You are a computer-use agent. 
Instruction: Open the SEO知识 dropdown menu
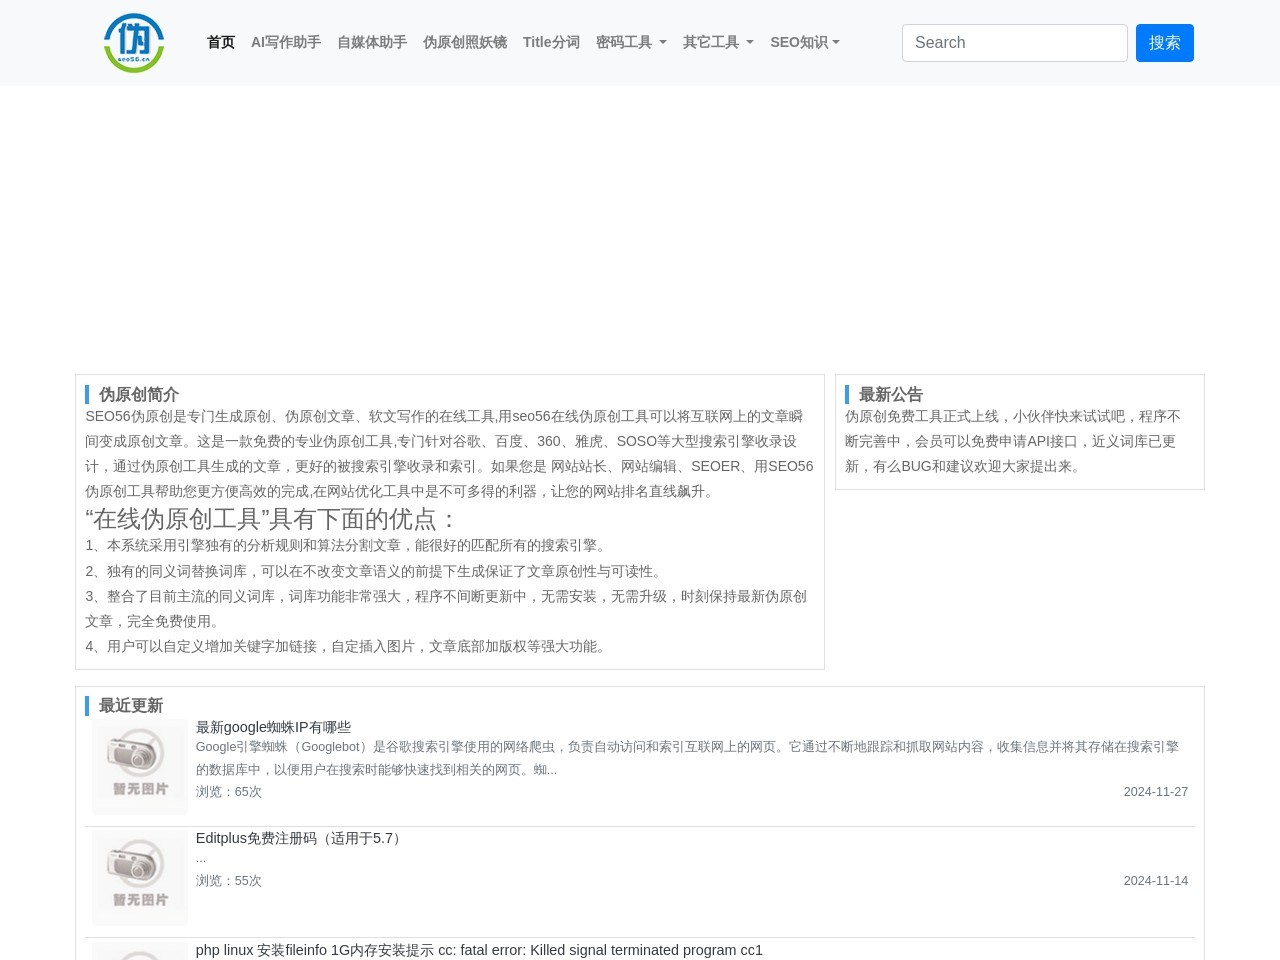(804, 42)
